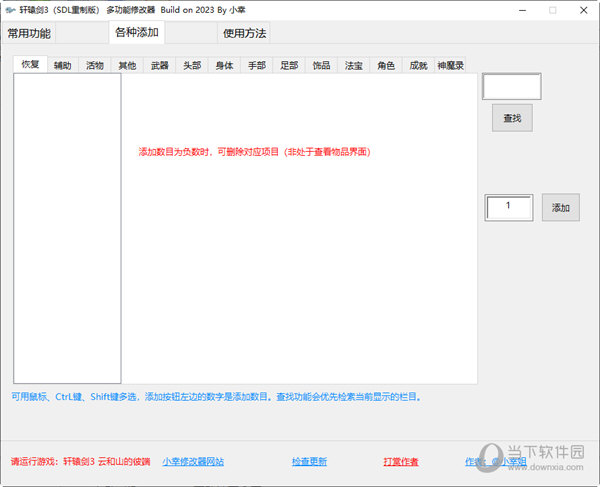Select the 法宝 tab
Image resolution: width=600 pixels, height=487 pixels.
pos(354,65)
